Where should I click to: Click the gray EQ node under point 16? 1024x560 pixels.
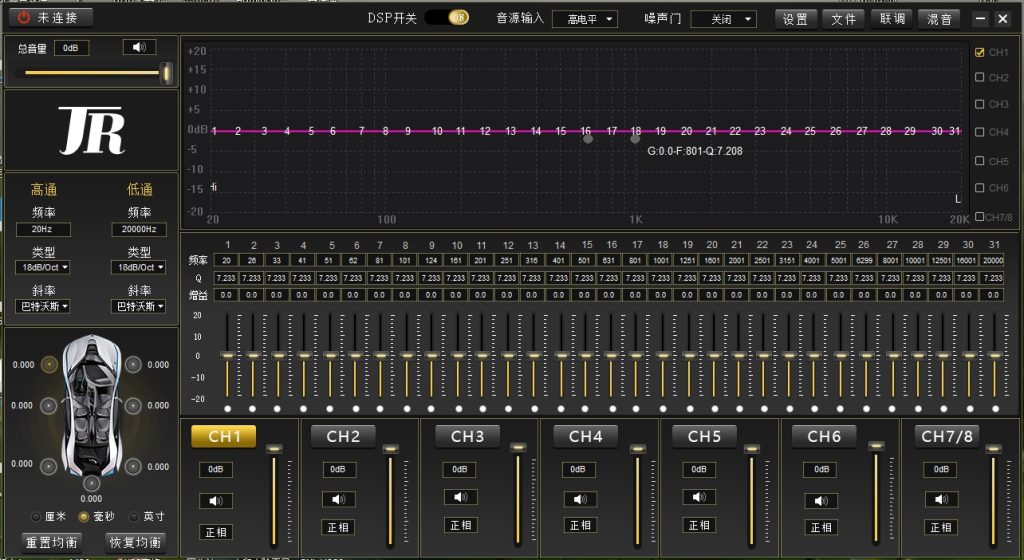click(x=588, y=139)
